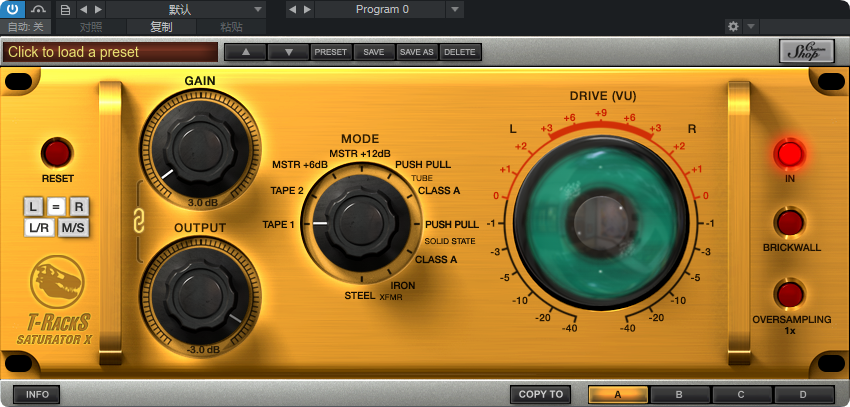Viewport: 850px width, 407px height.
Task: Open the gear settings icon
Action: (733, 27)
